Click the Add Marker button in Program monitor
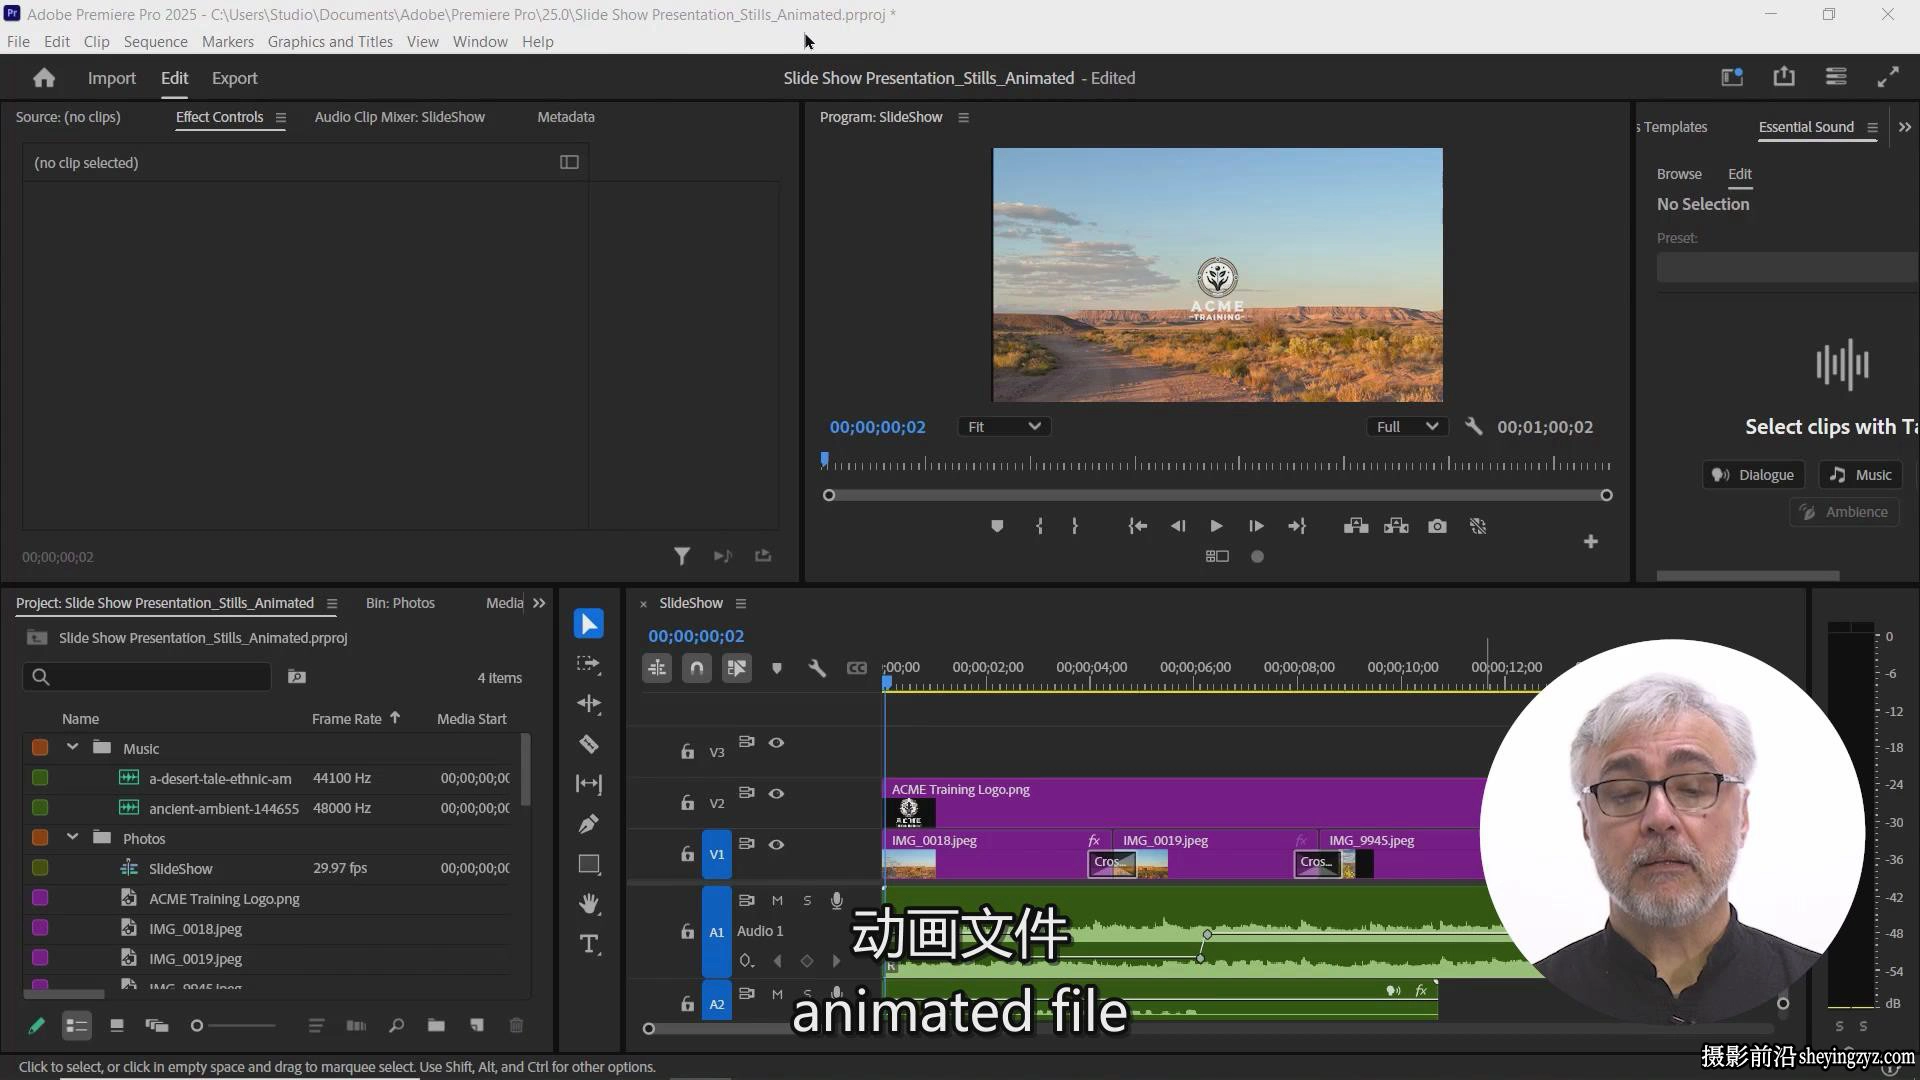This screenshot has width=1920, height=1080. [997, 526]
